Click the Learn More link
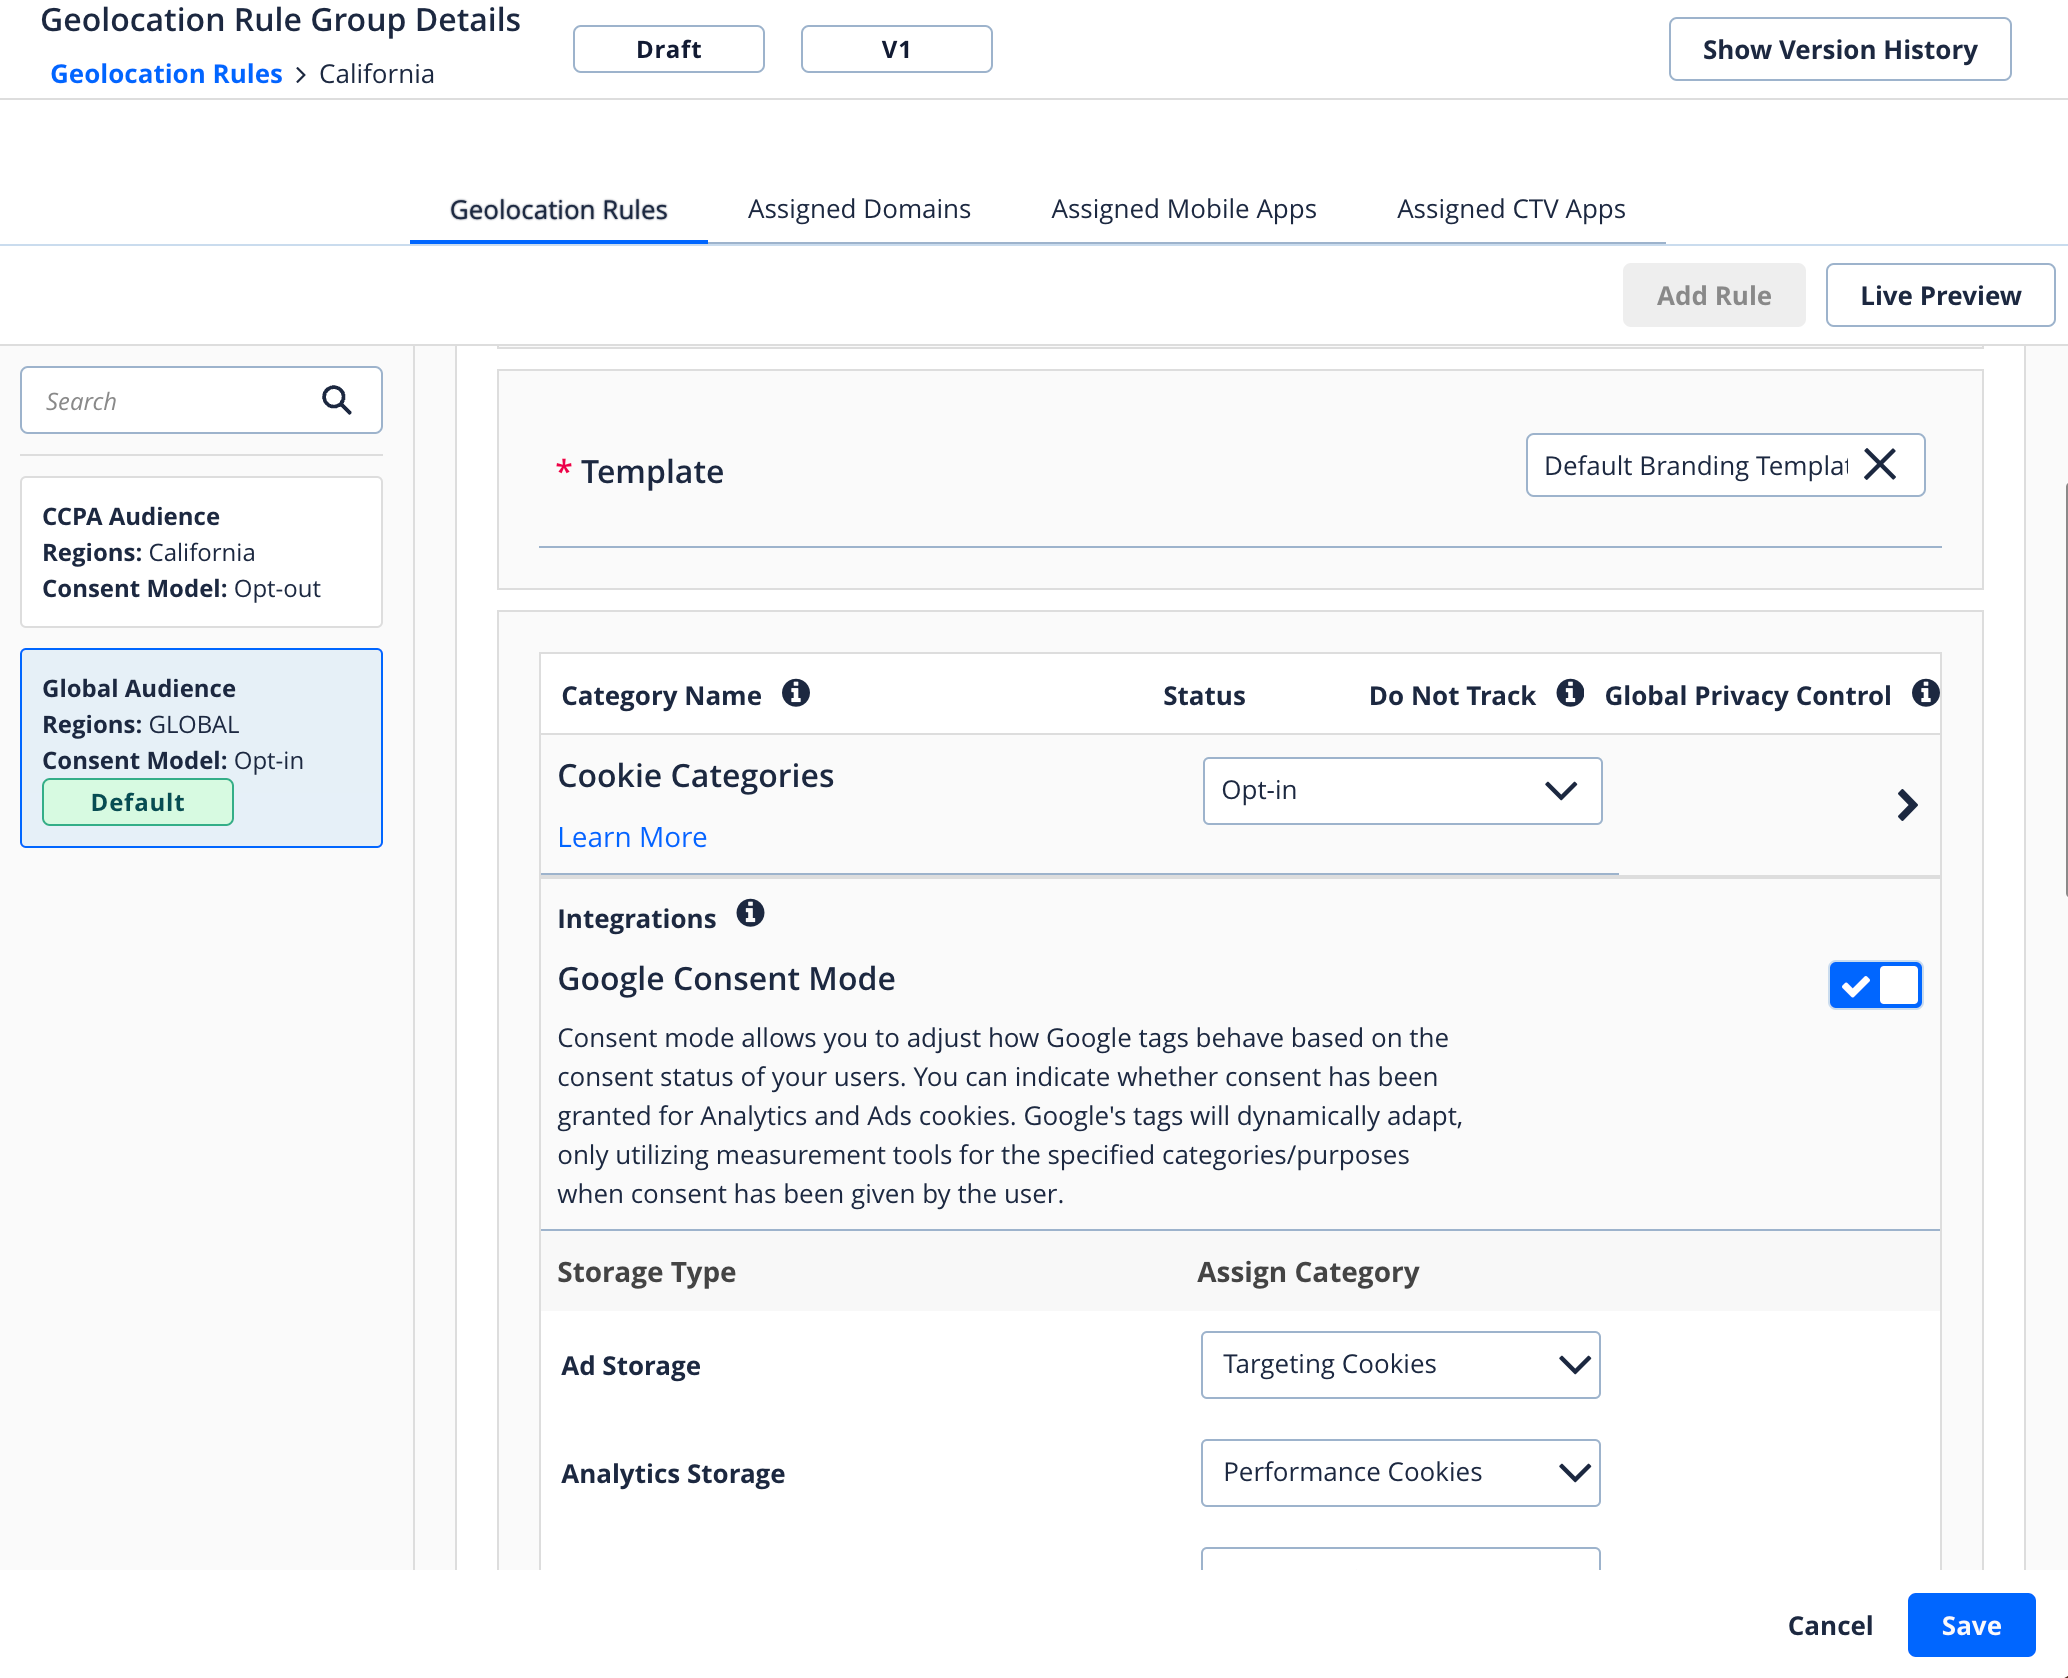The height and width of the screenshot is (1678, 2068). pyautogui.click(x=632, y=837)
